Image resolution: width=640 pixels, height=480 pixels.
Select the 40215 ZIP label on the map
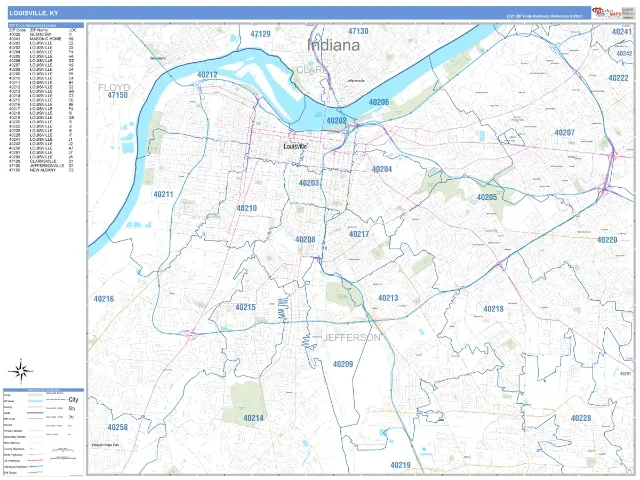tap(245, 307)
